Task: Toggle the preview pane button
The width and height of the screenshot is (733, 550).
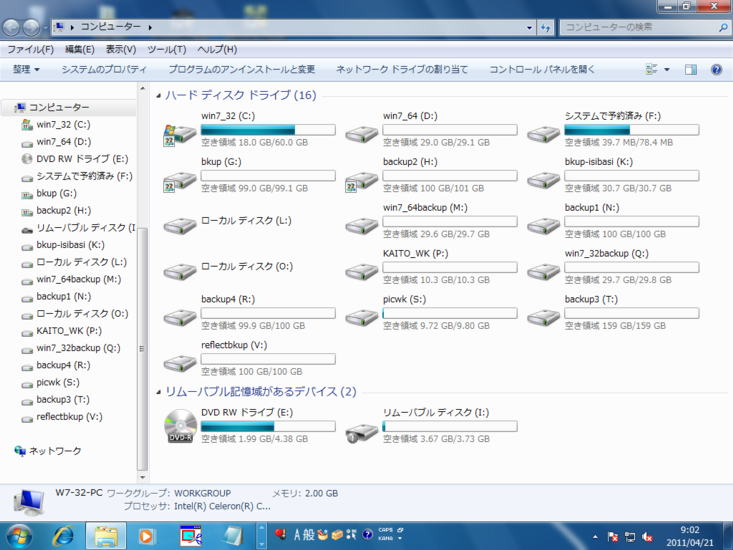Action: point(690,70)
